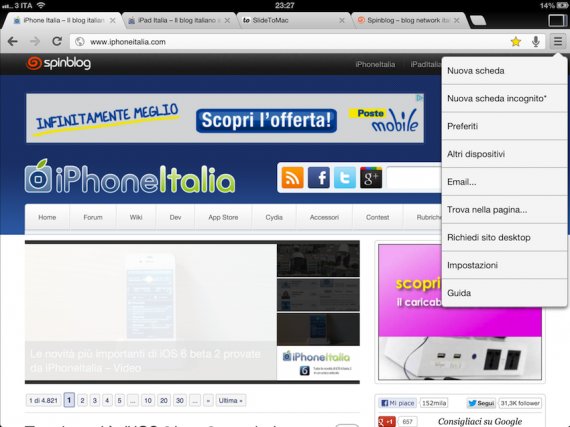Click the » next page button

(208, 400)
